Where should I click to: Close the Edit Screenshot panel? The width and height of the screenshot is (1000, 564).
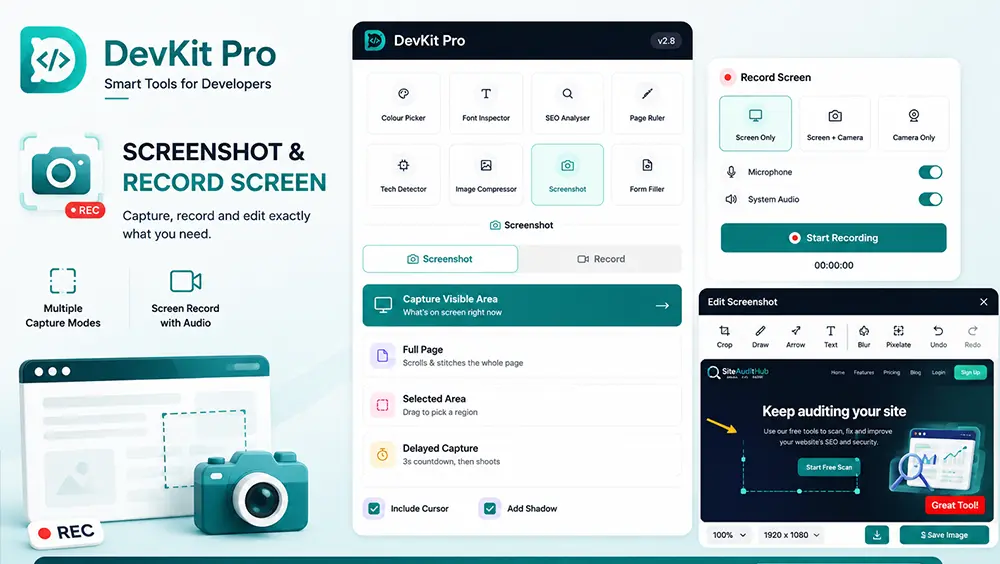[983, 302]
